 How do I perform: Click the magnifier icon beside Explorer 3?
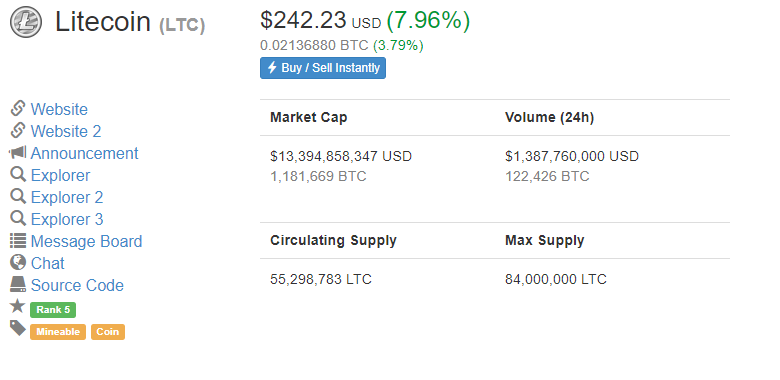tap(18, 218)
